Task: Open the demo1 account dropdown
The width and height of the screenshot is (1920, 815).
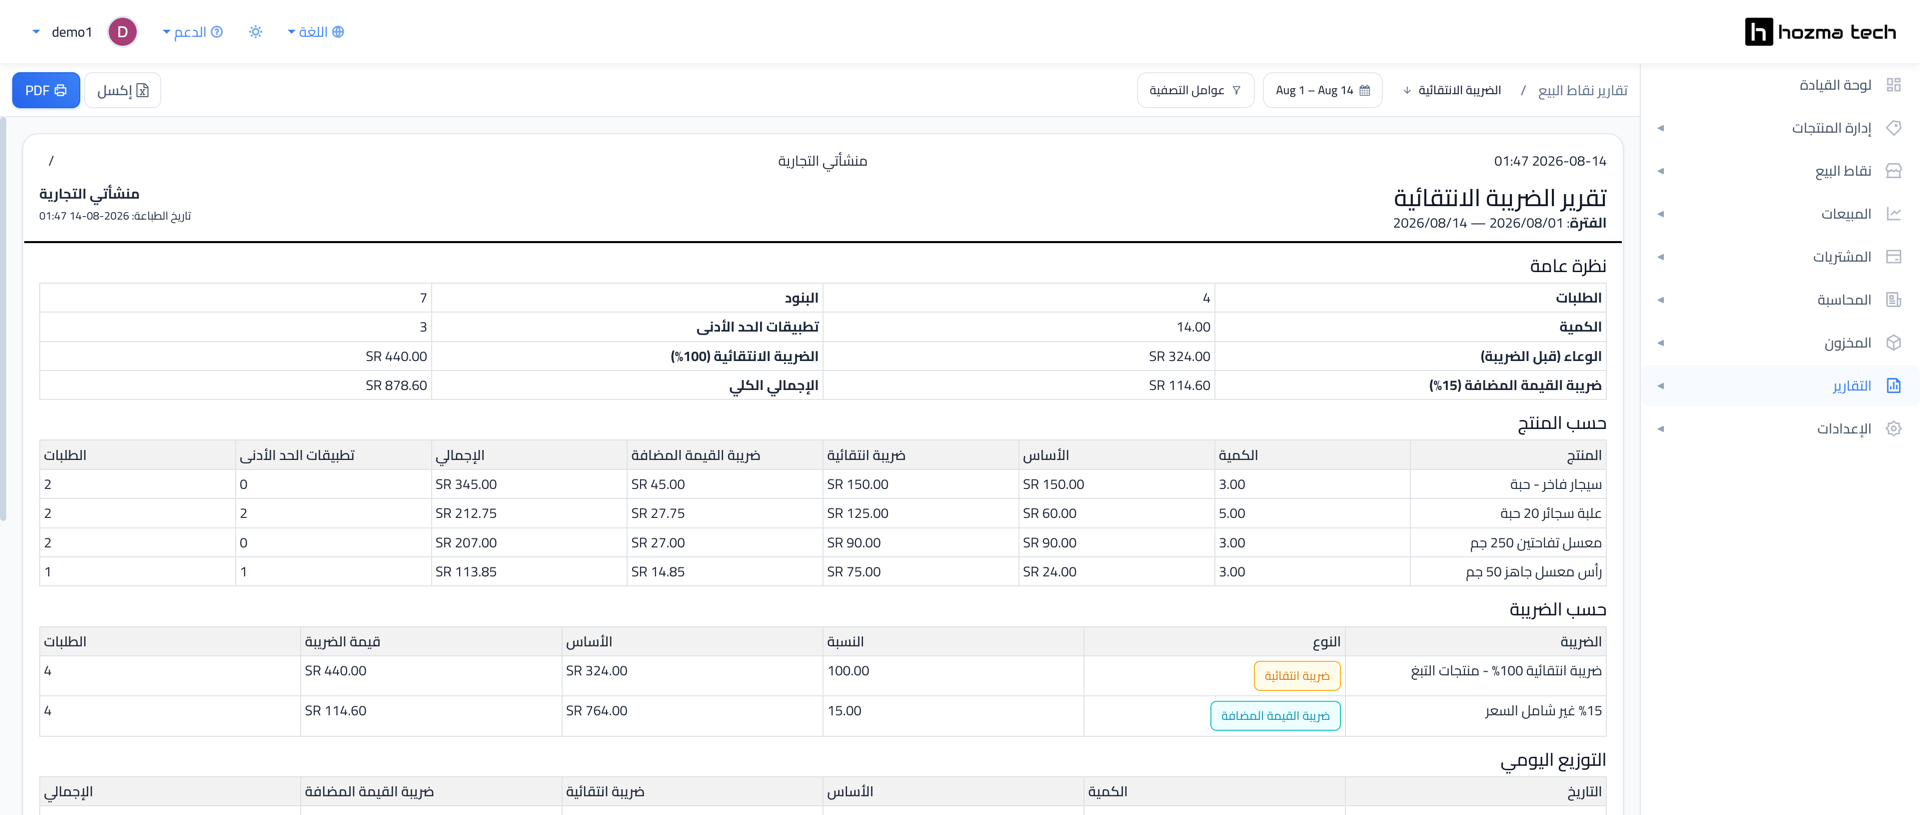Action: point(84,32)
